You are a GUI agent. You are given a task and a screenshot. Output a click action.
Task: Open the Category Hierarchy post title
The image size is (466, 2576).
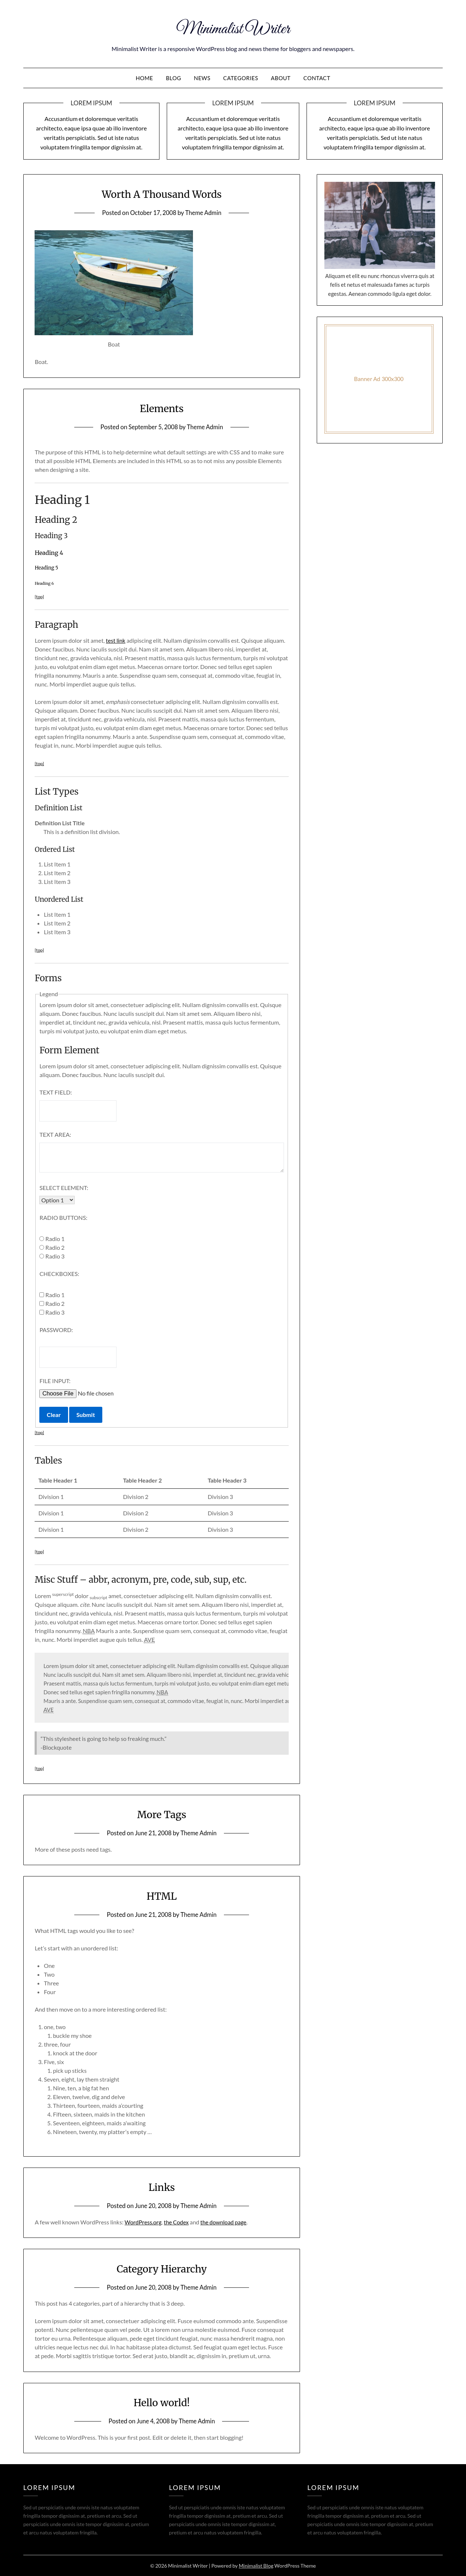click(162, 2269)
